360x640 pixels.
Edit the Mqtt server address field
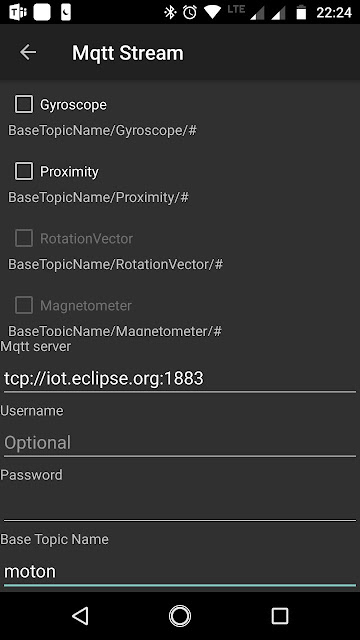180,378
